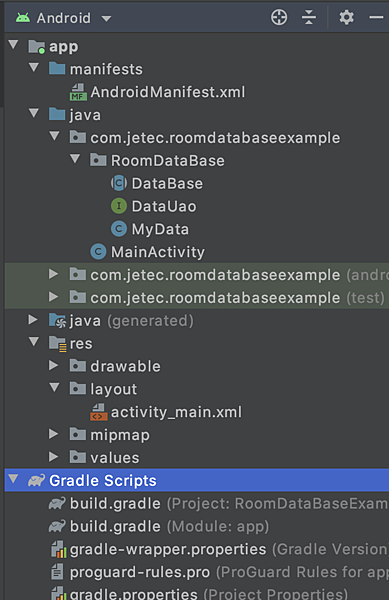389x600 pixels.
Task: Hide the project panel with minus icon
Action: click(376, 18)
